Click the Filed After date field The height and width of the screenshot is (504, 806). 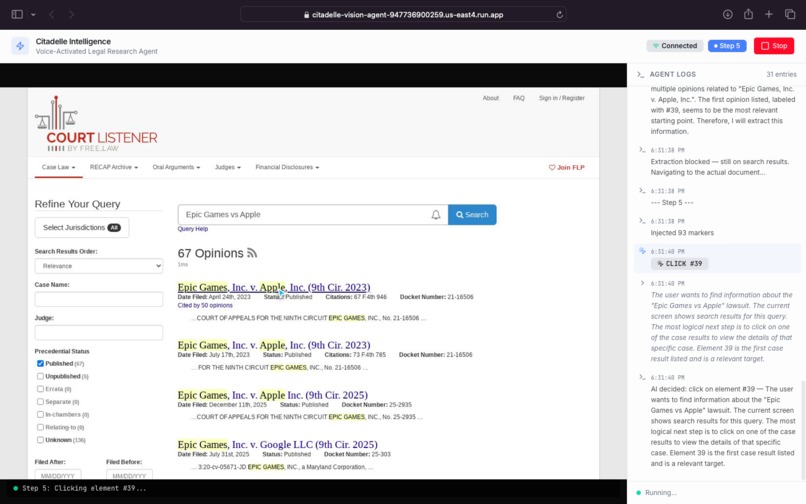point(58,475)
